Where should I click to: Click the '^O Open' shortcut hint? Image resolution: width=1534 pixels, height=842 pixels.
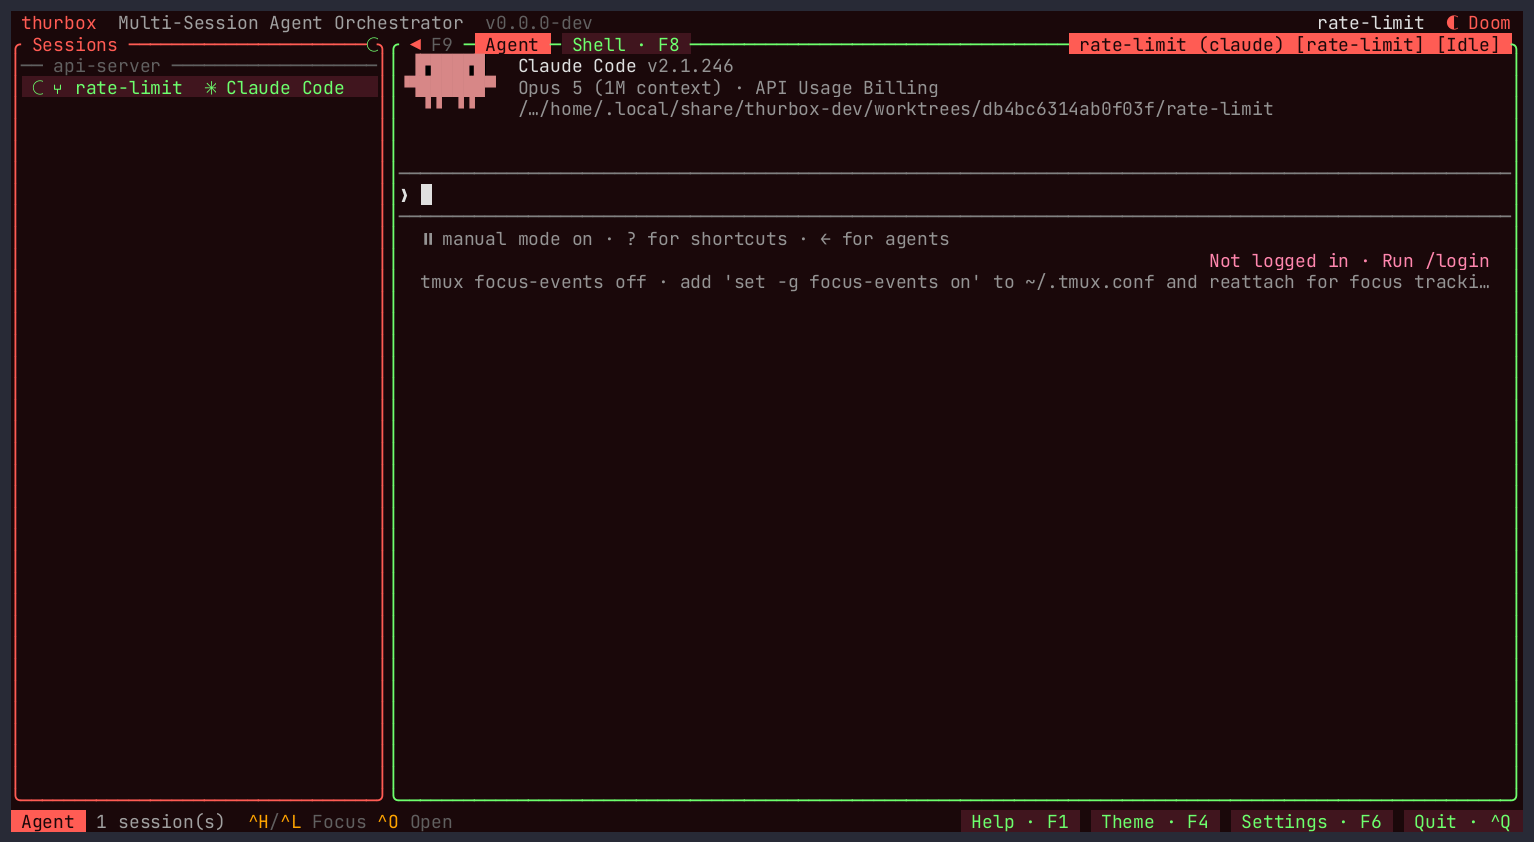pyautogui.click(x=415, y=822)
